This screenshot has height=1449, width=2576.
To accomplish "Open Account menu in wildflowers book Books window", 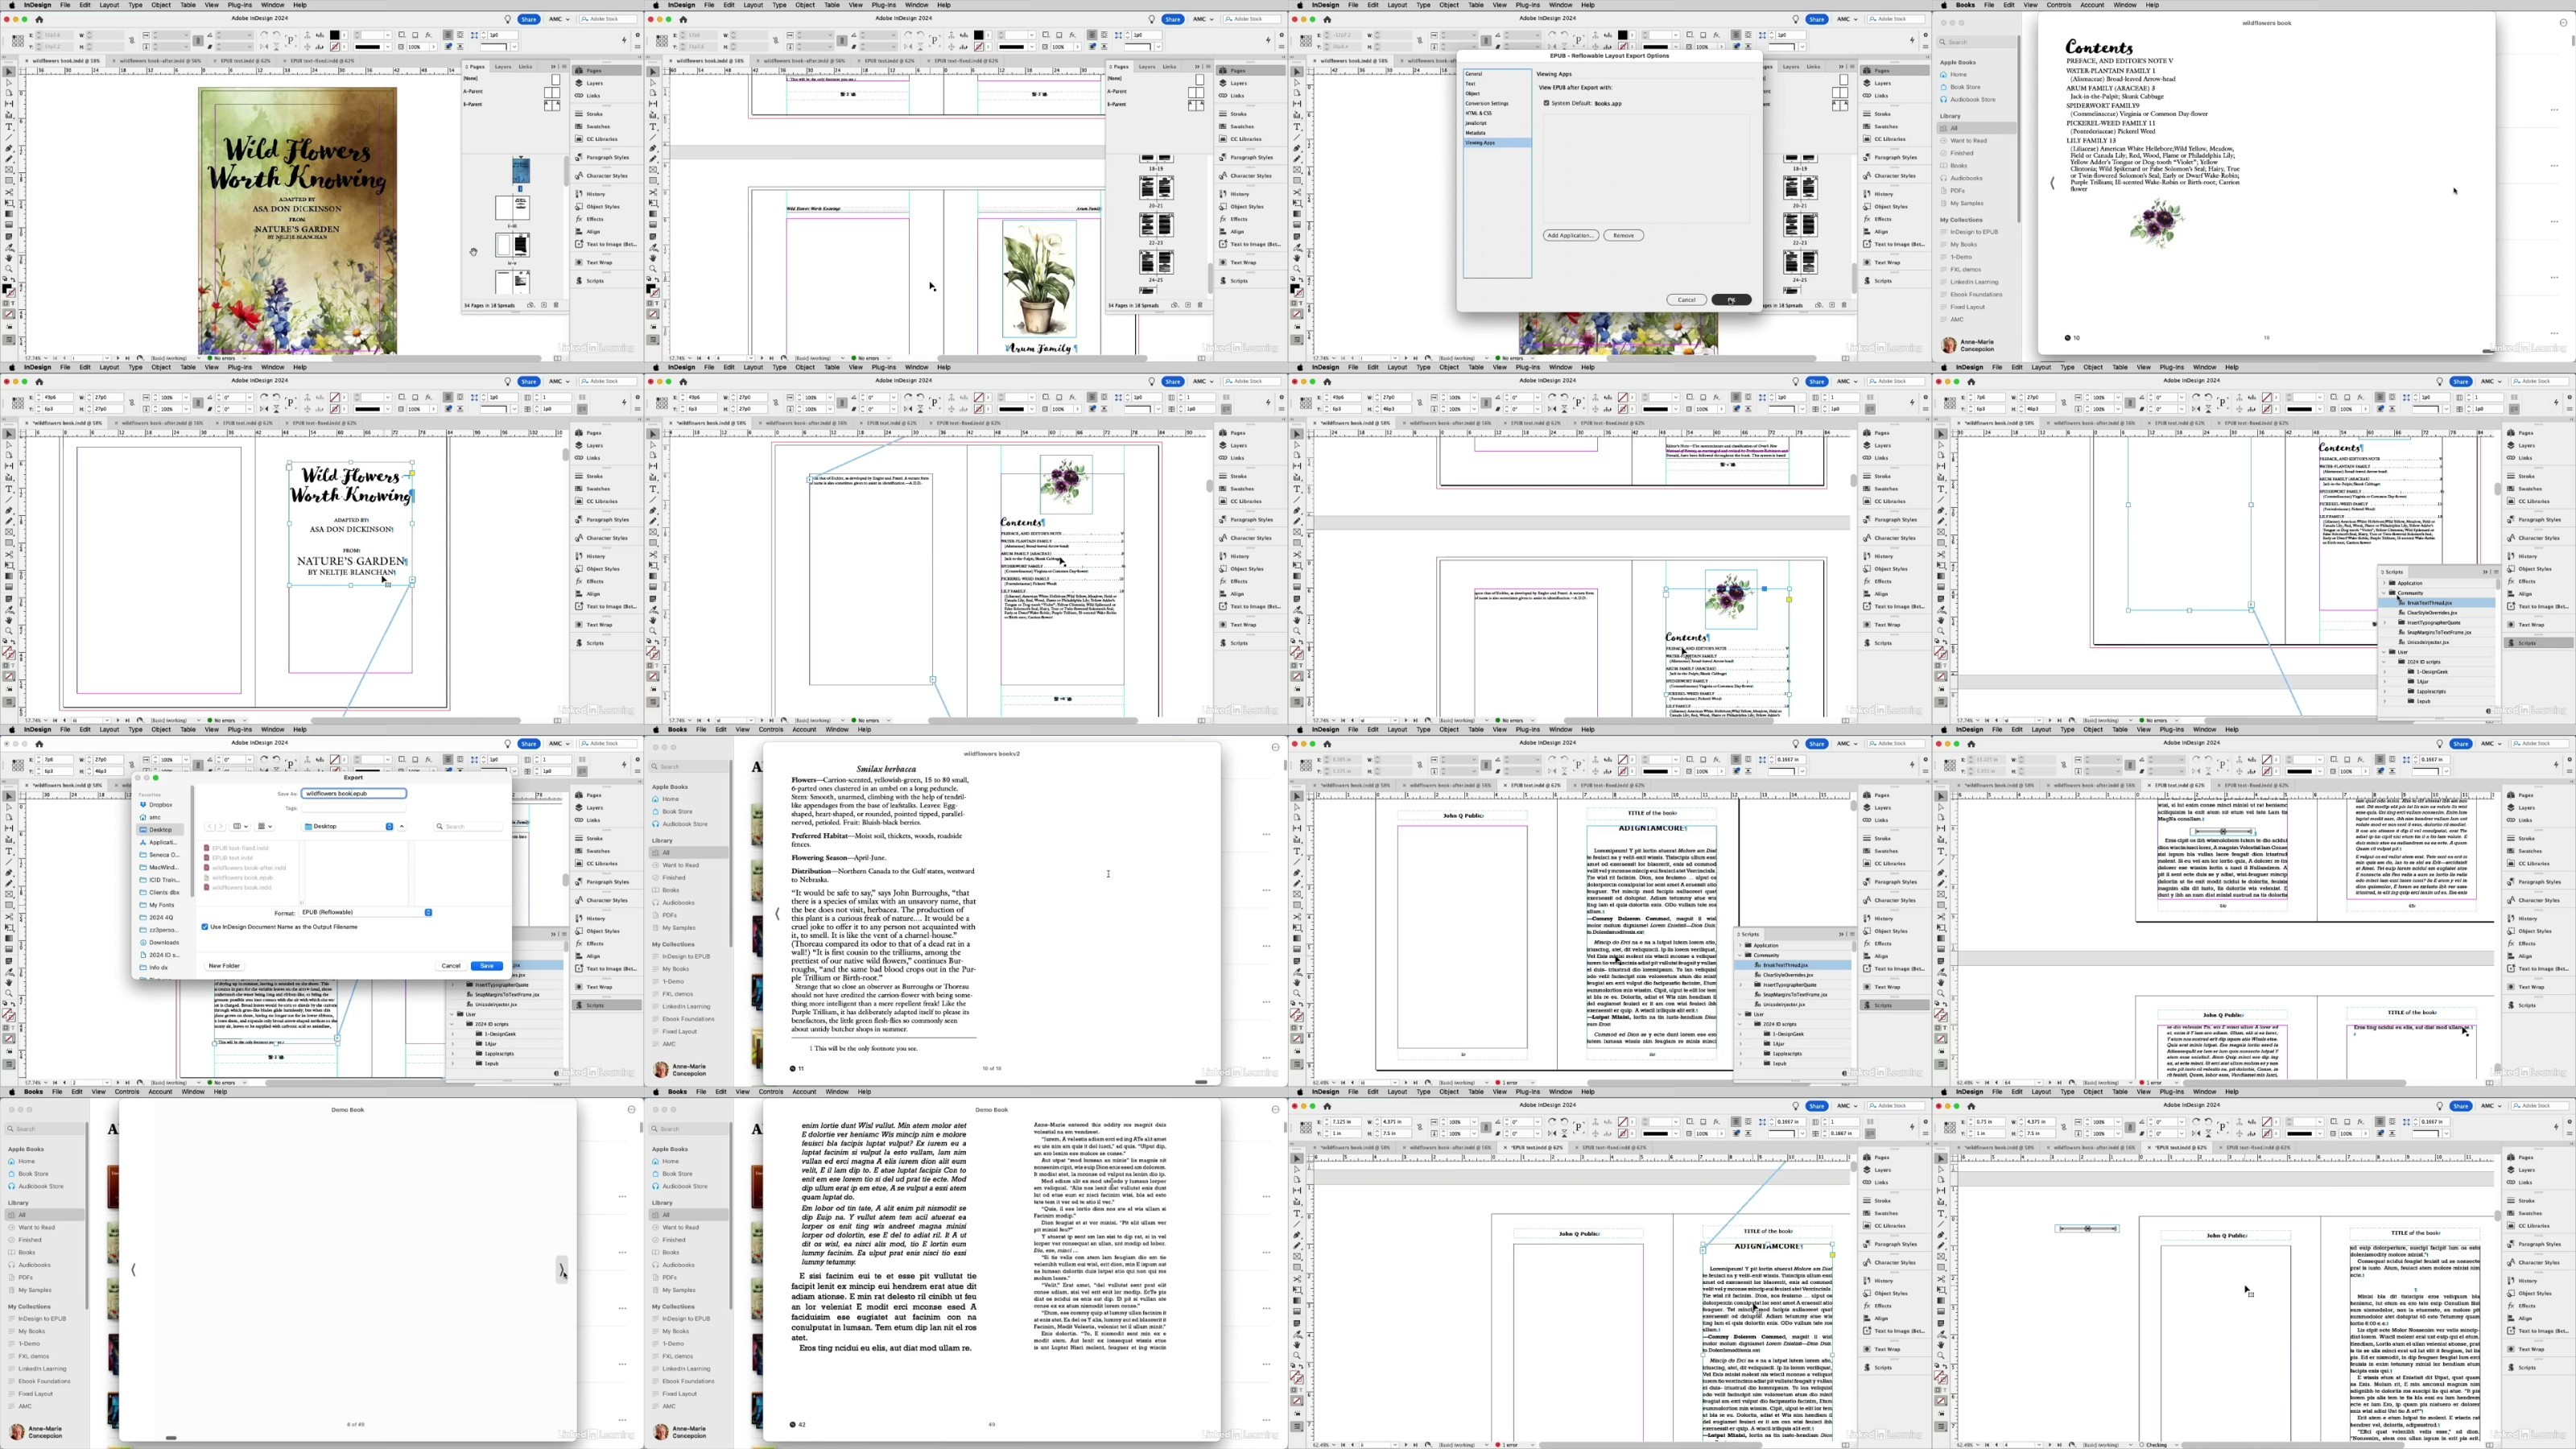I will point(2092,5).
